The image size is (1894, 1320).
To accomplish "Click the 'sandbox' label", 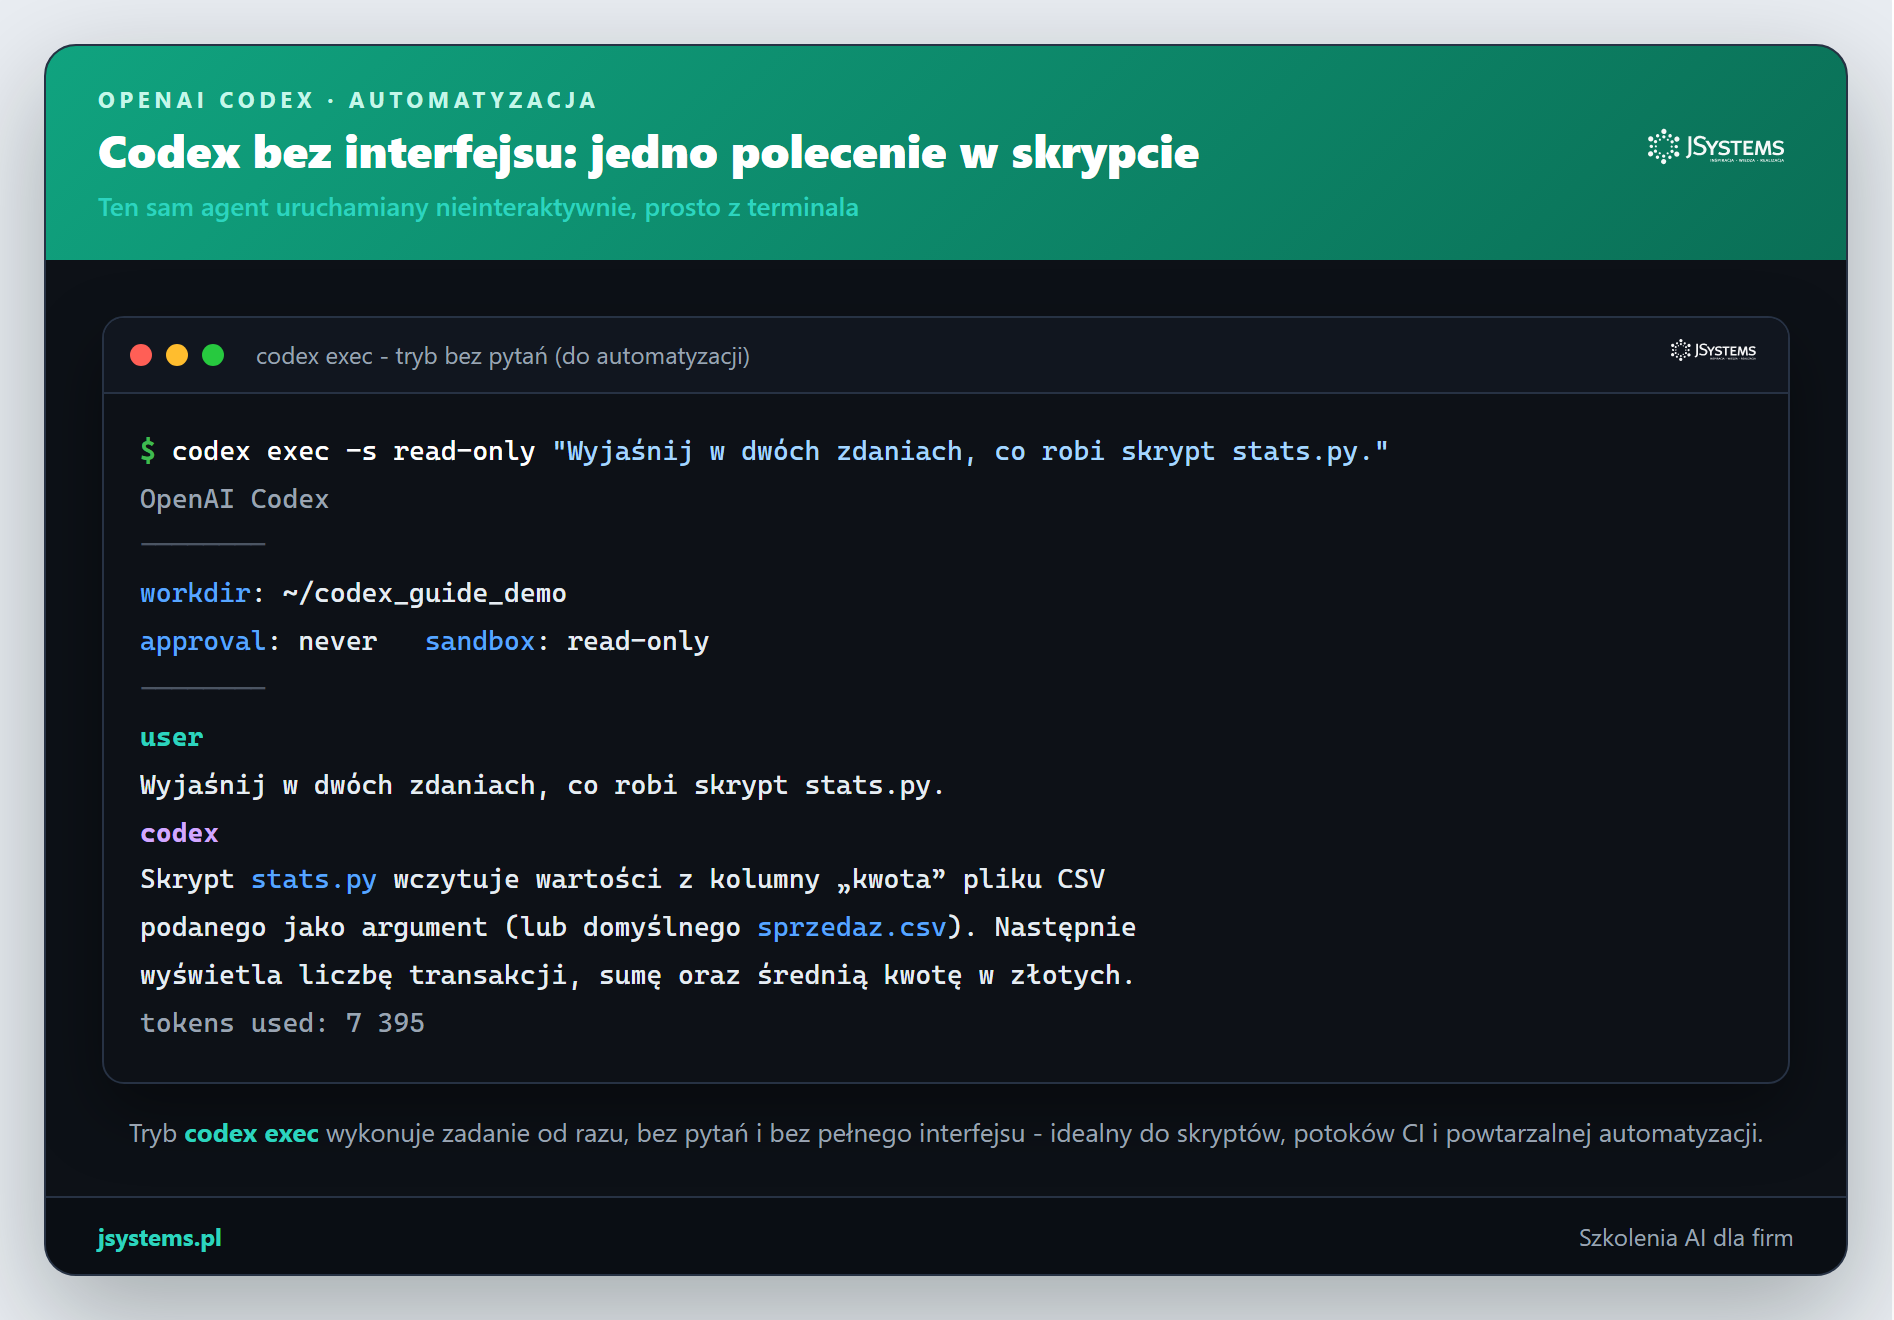I will point(480,641).
